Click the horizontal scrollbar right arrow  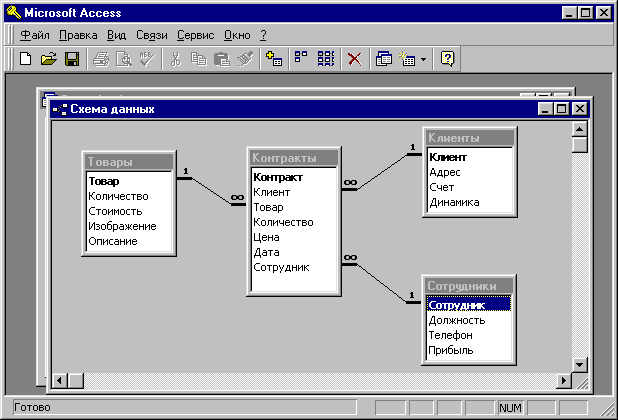(564, 381)
